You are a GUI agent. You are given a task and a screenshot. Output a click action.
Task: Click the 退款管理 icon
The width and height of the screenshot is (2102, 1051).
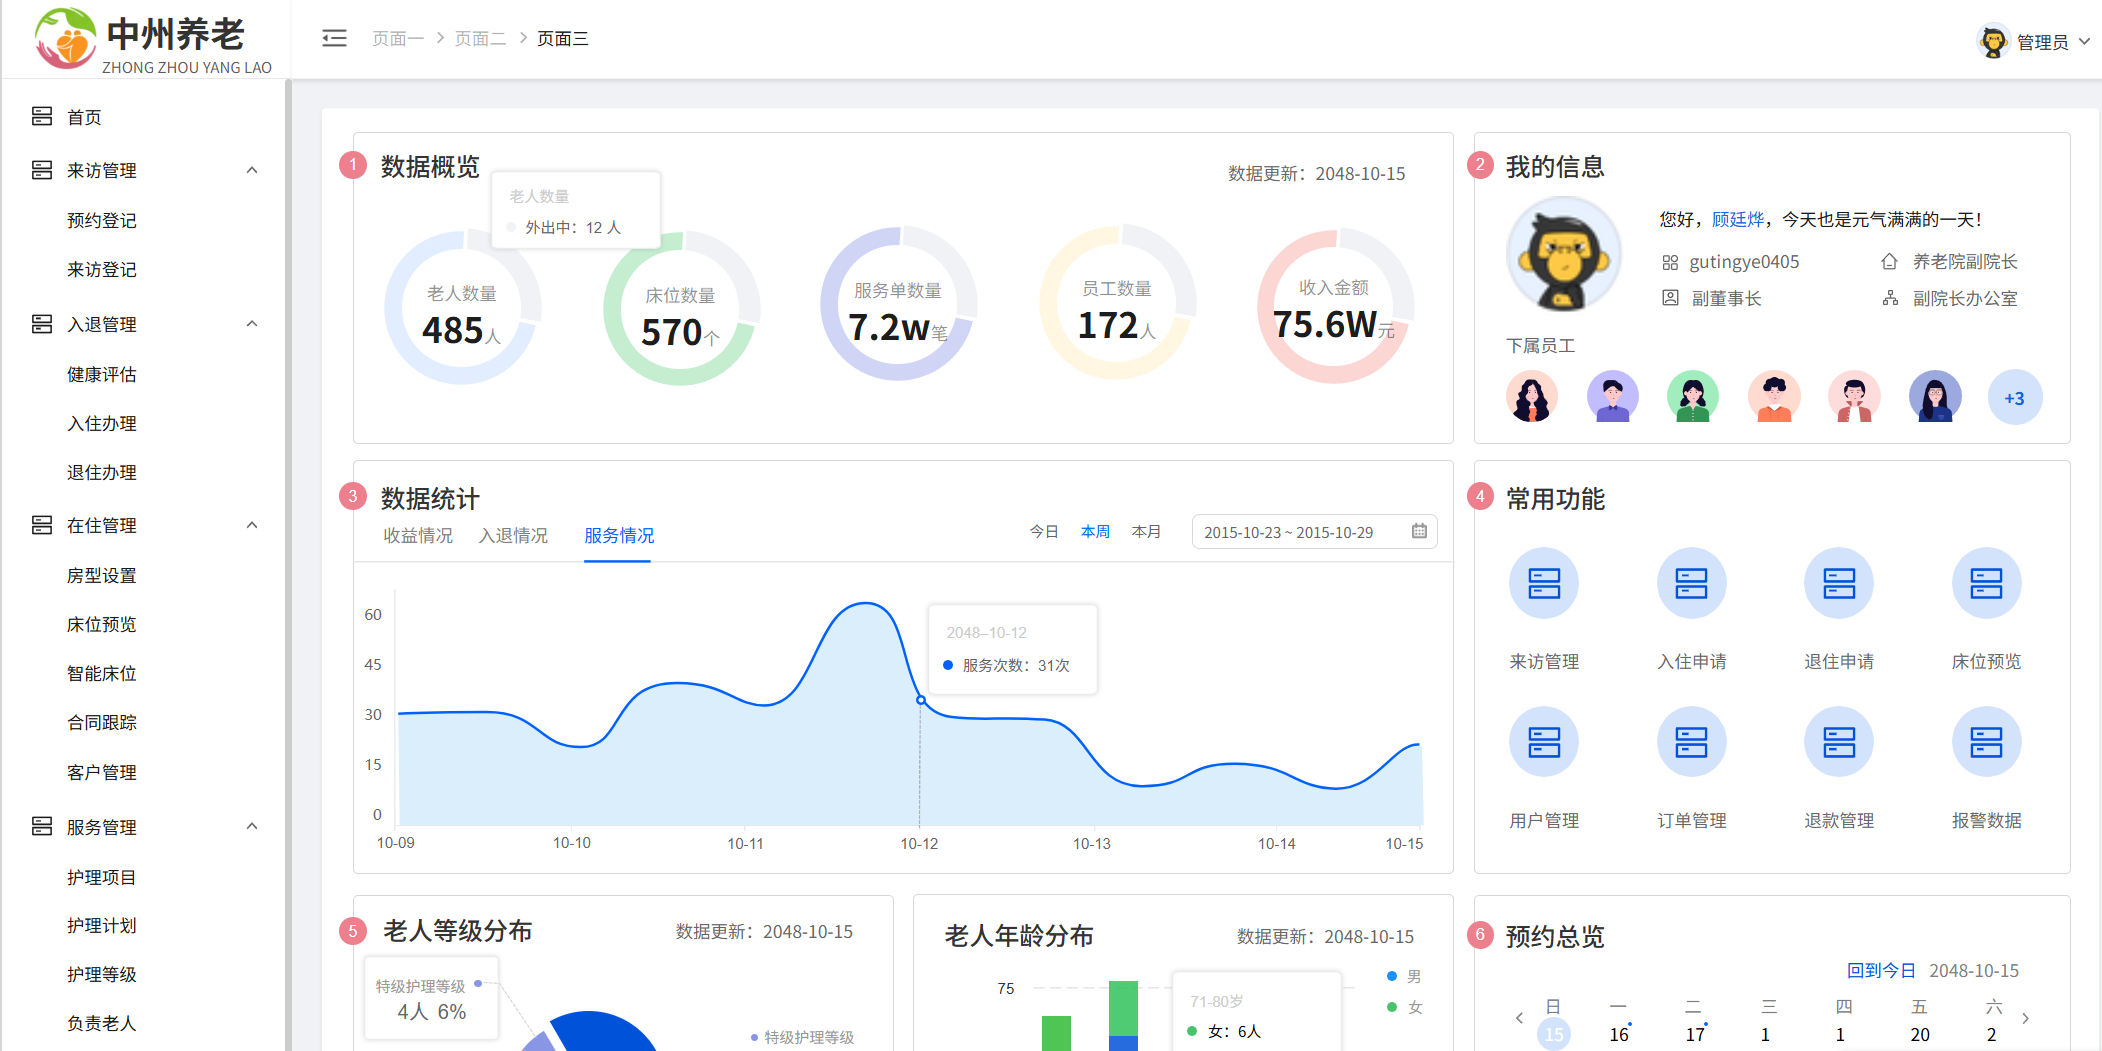1839,742
